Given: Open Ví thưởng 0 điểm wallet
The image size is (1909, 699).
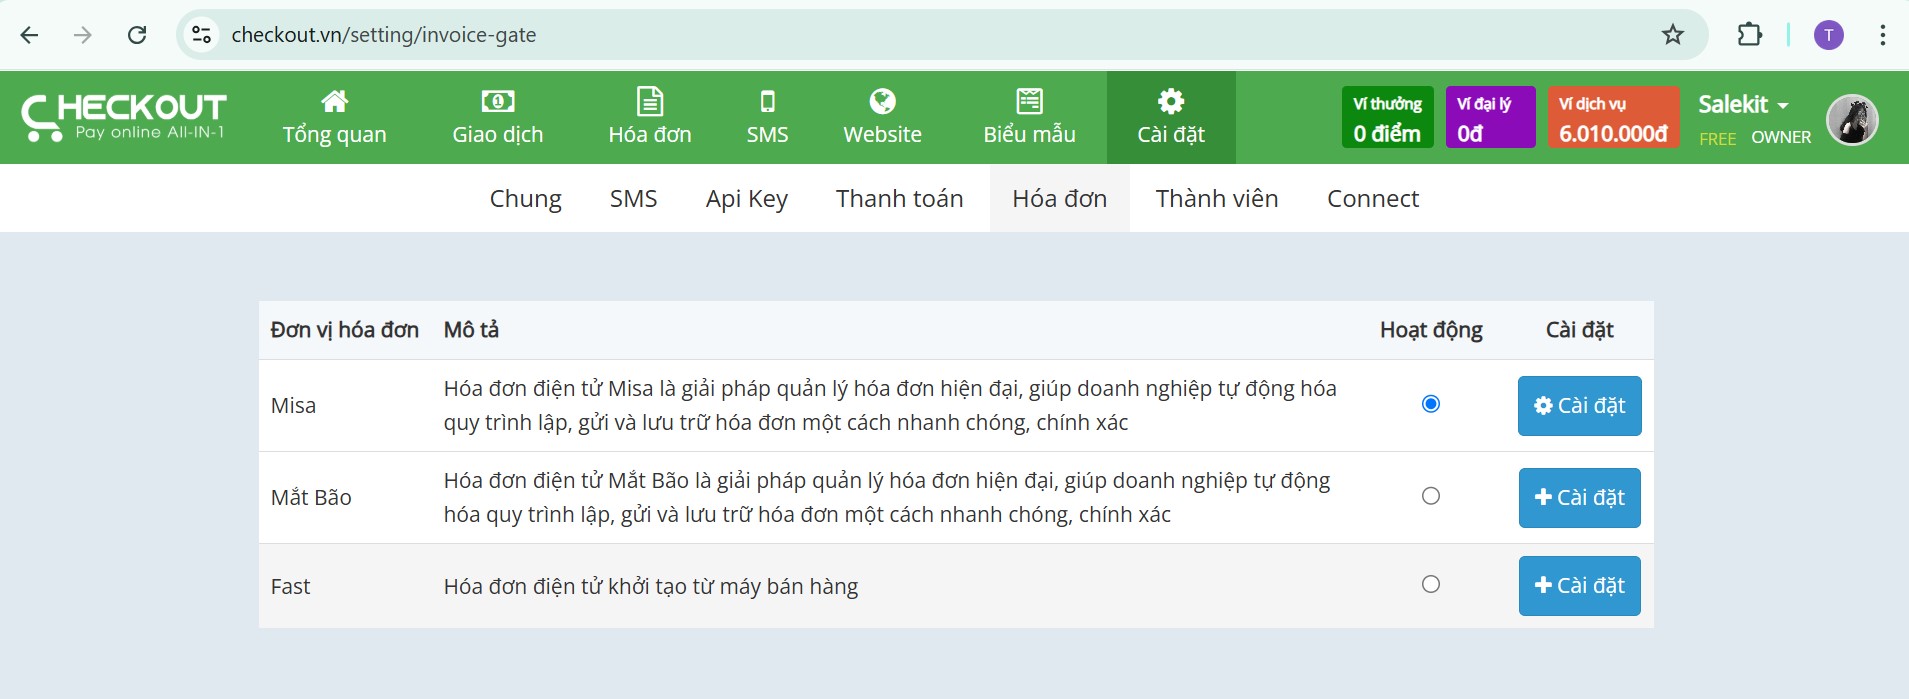Looking at the screenshot, I should click(1388, 117).
